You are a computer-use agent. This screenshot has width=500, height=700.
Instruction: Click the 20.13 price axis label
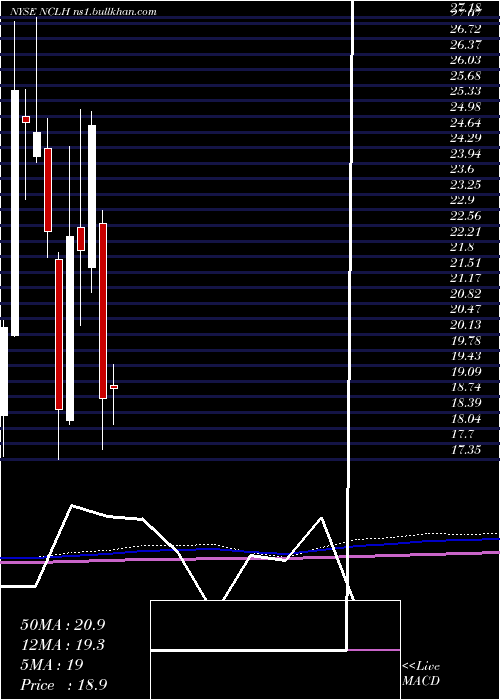[466, 325]
